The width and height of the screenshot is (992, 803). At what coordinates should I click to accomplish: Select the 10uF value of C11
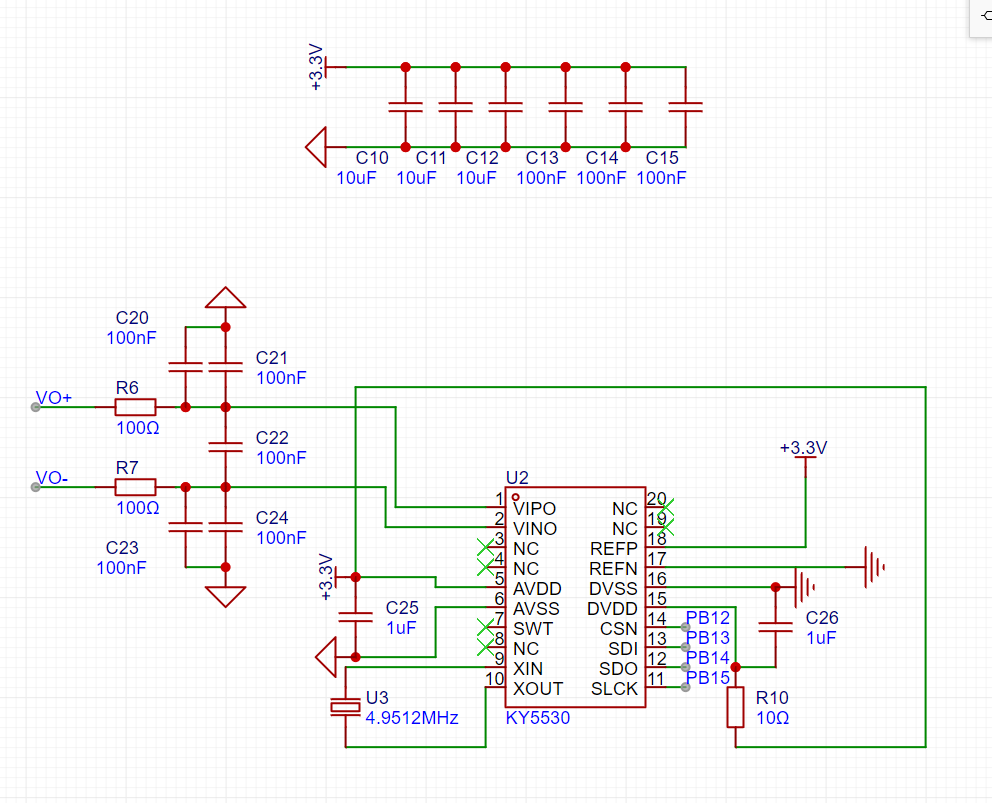[416, 178]
